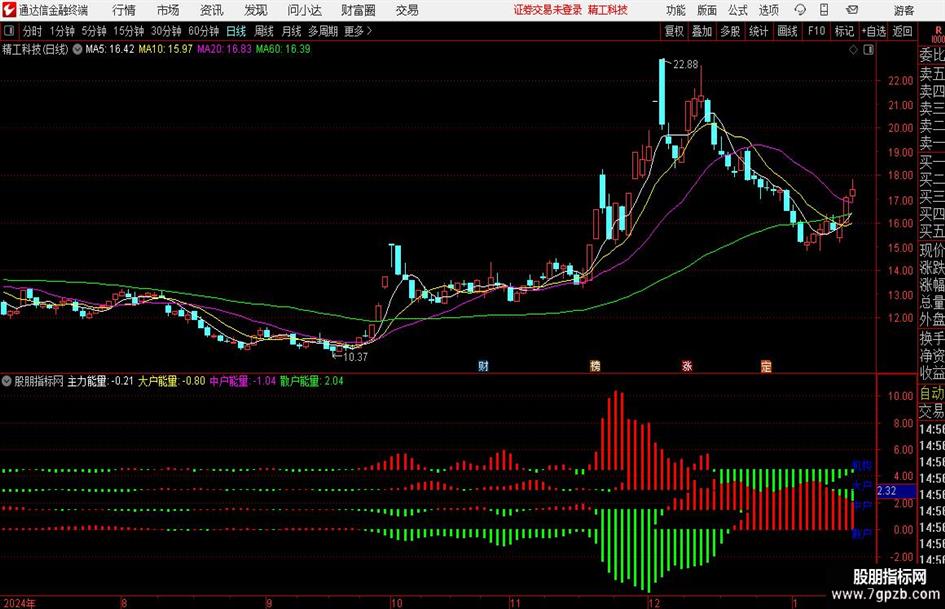Open the 版面 menu
This screenshot has width=945, height=609.
tap(707, 10)
